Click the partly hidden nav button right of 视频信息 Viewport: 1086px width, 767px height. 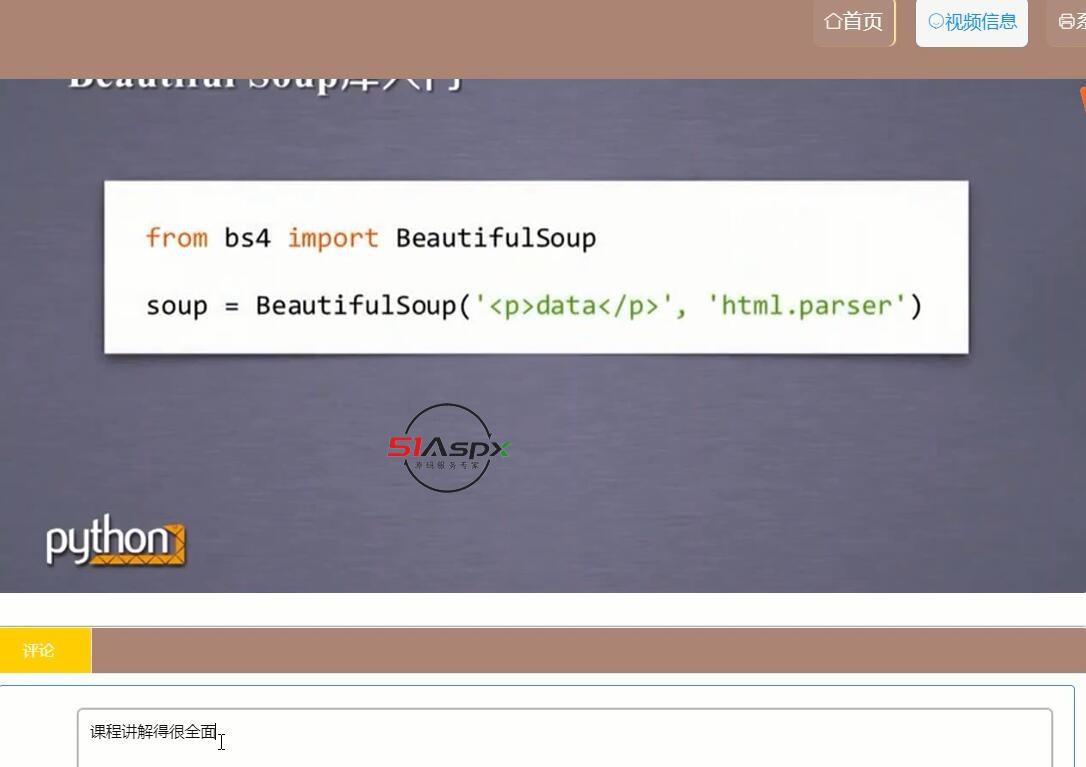click(x=1067, y=21)
